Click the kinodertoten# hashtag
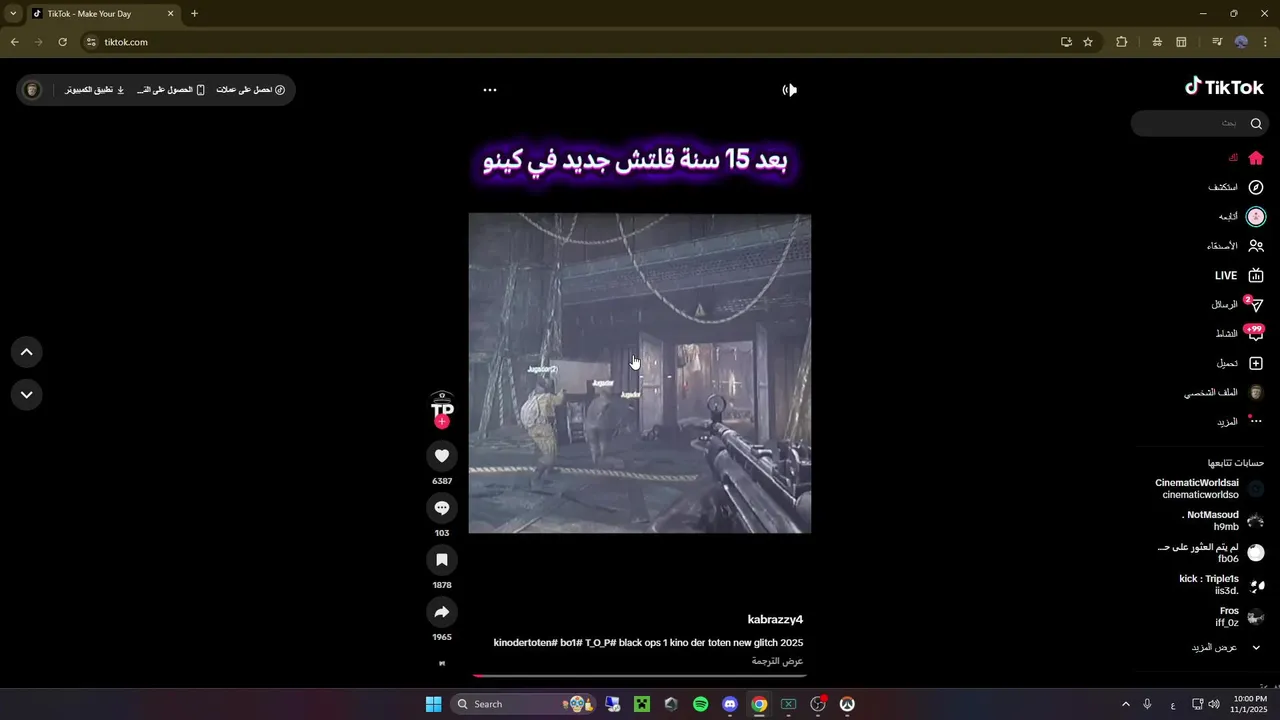Screen dimensions: 1280x720 click(525, 643)
